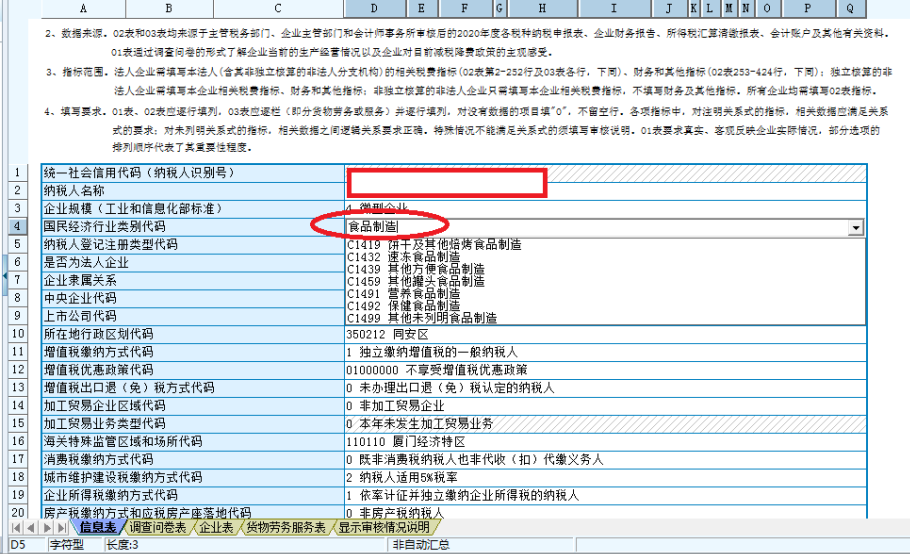Select C1419 饼干及其他焙烤食品制造 option
The height and width of the screenshot is (554, 910).
[x=605, y=245]
